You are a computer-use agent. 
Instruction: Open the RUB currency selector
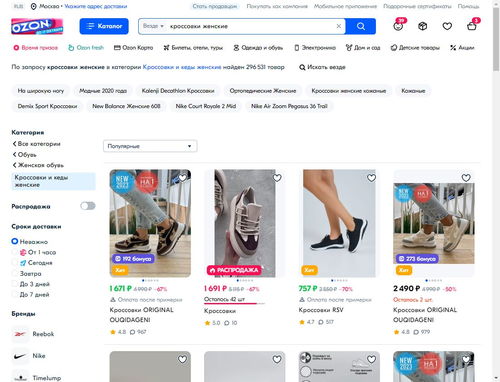click(19, 6)
